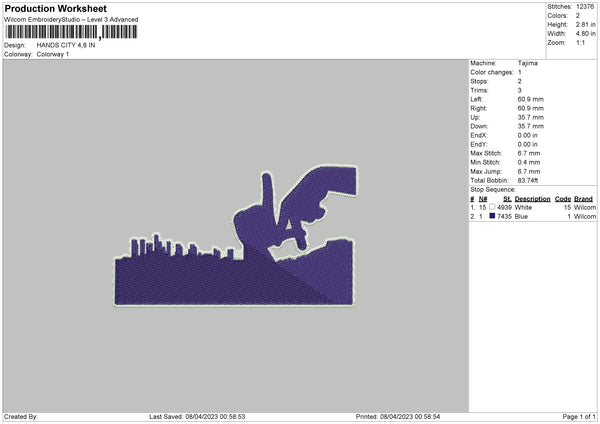Click the 'N#' column header
Screen dimensions: 600x424
point(483,199)
